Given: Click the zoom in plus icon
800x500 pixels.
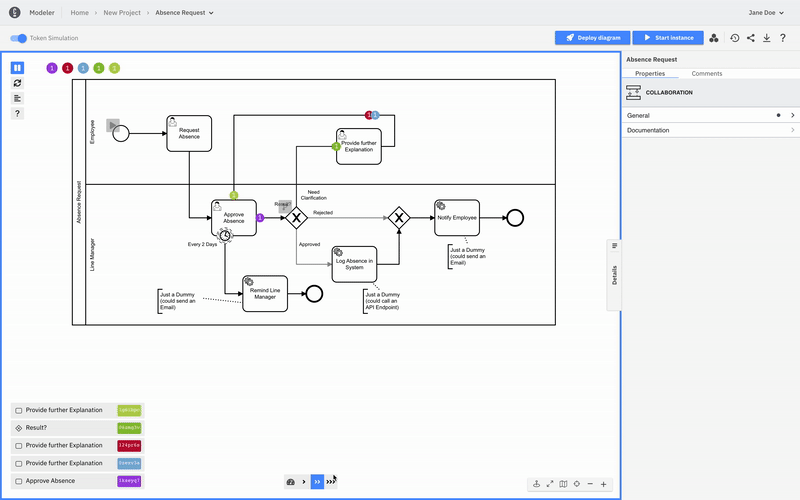Looking at the screenshot, I should (603, 484).
